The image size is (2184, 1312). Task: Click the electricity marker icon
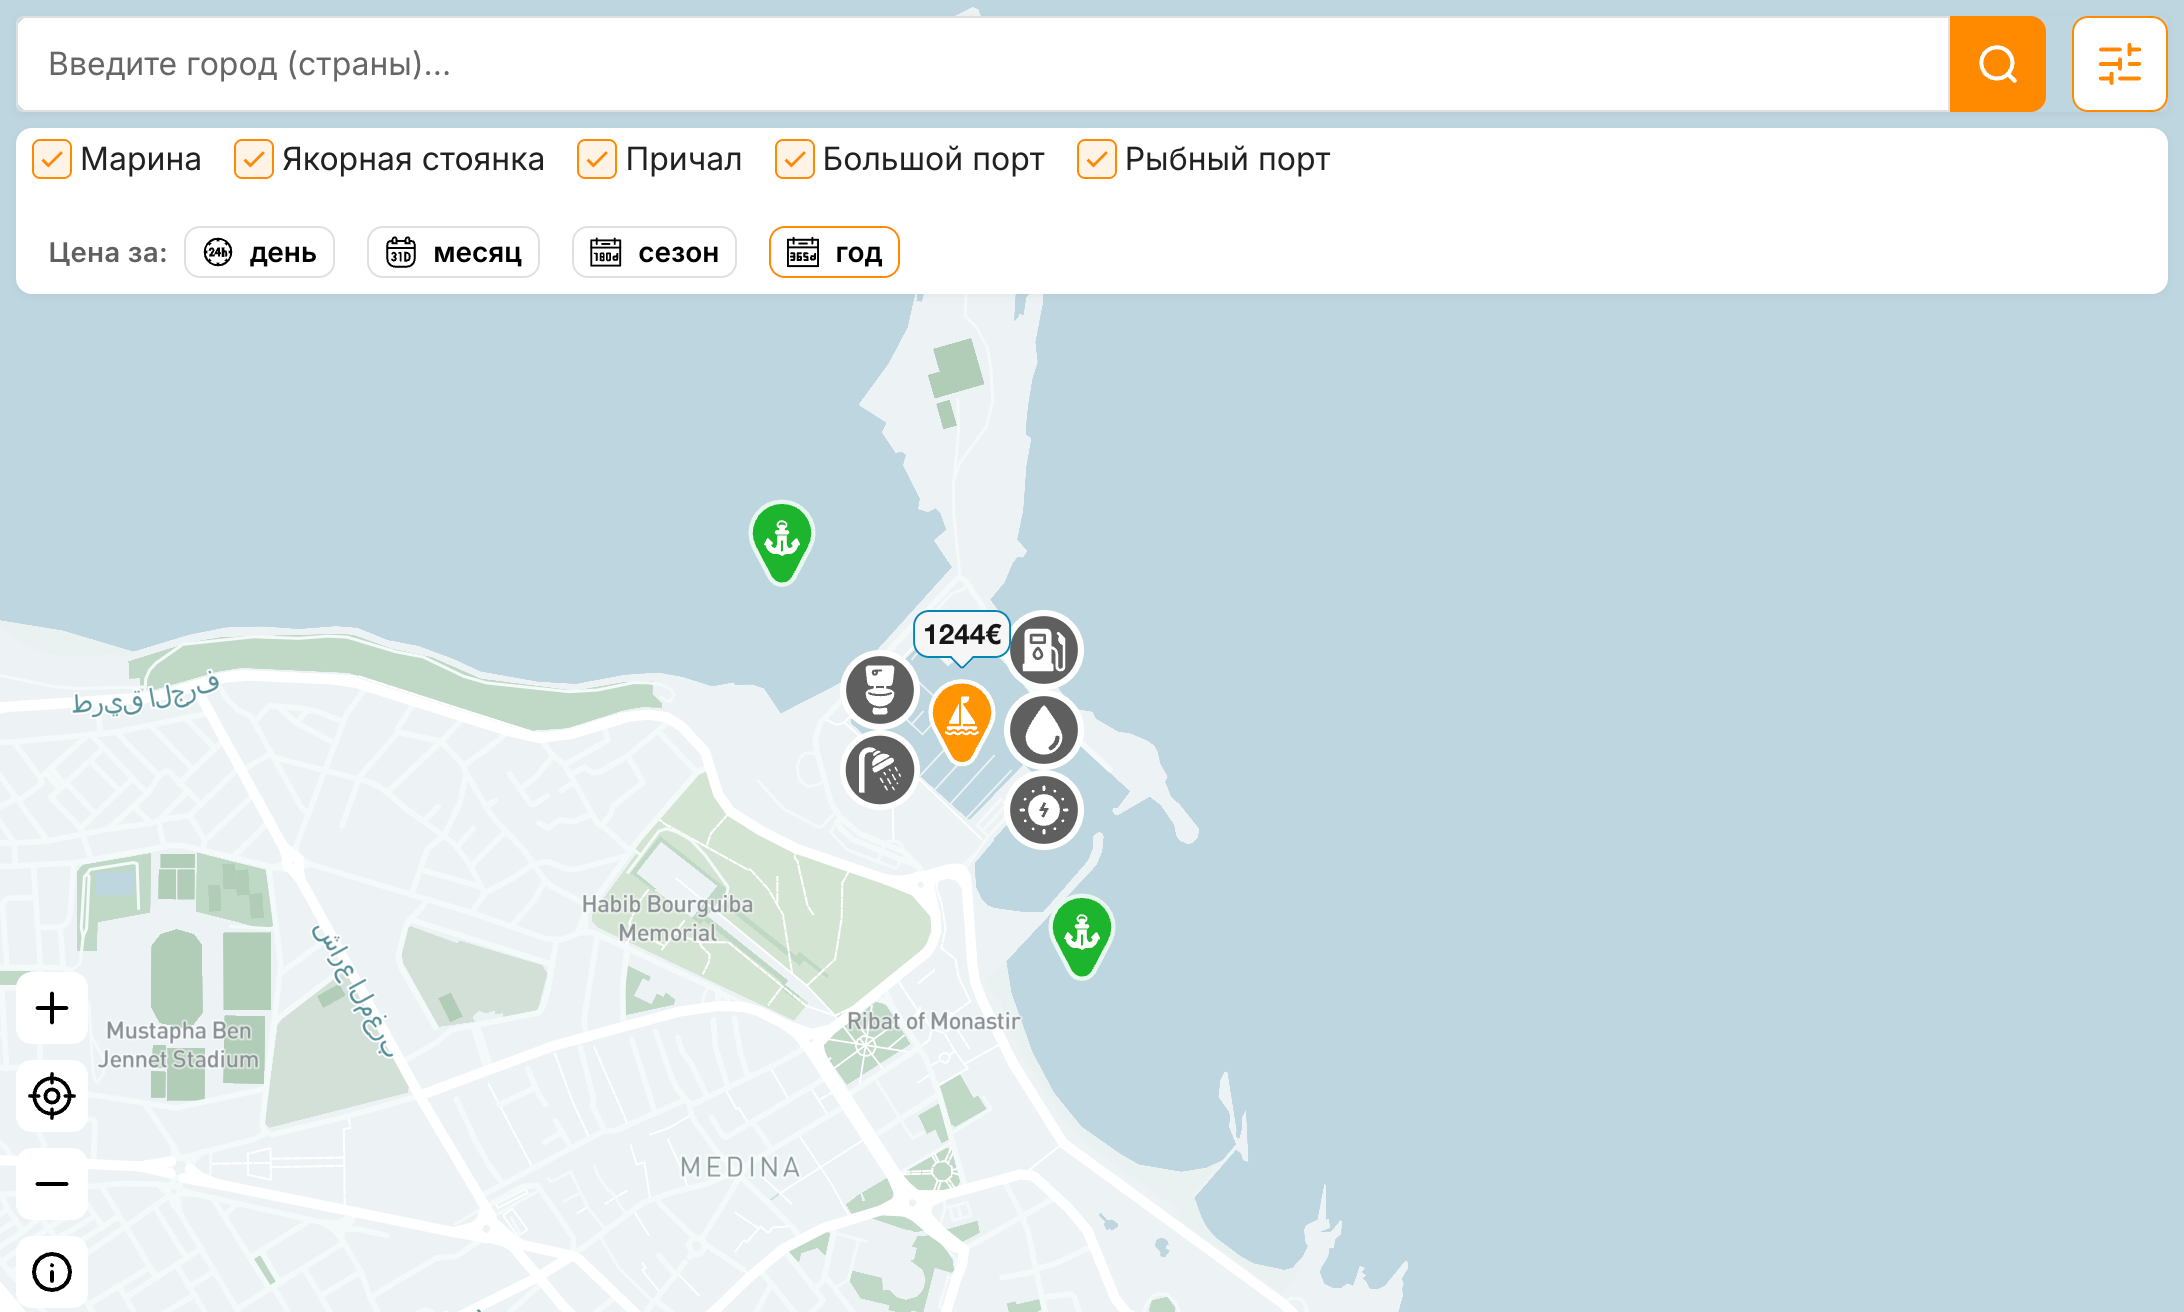tap(1044, 810)
